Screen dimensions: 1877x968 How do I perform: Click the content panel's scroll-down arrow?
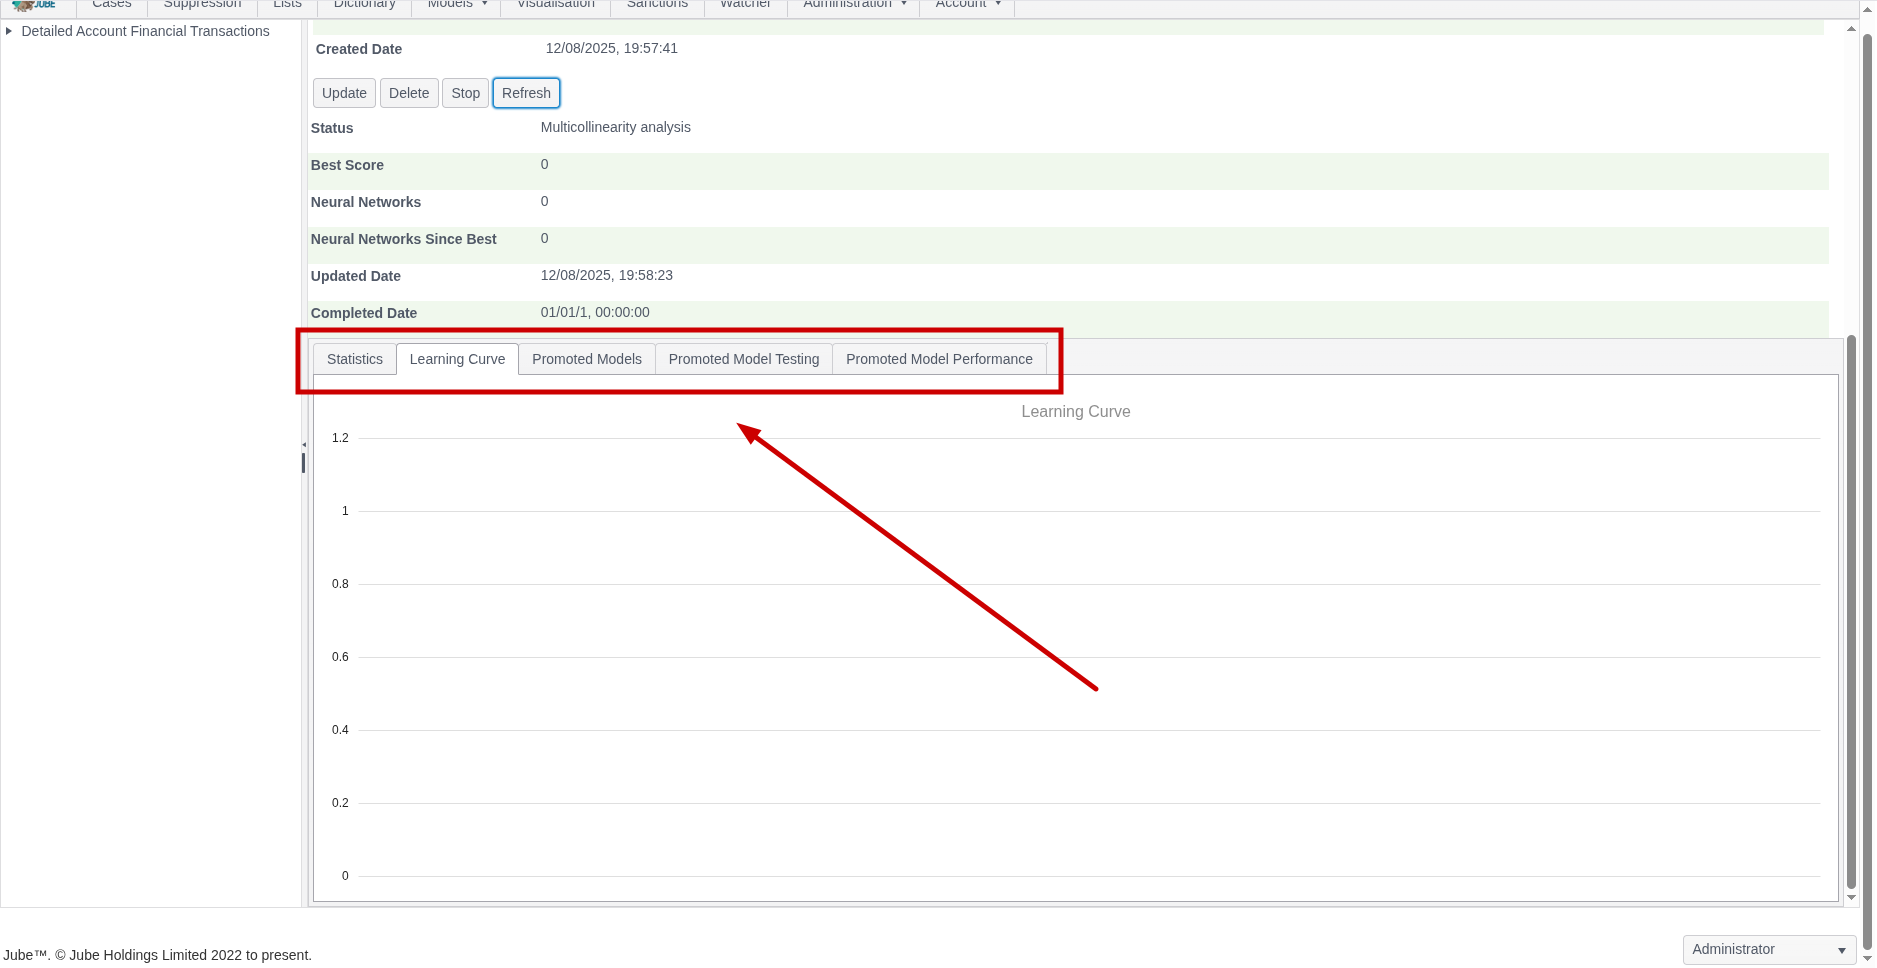click(x=1851, y=898)
